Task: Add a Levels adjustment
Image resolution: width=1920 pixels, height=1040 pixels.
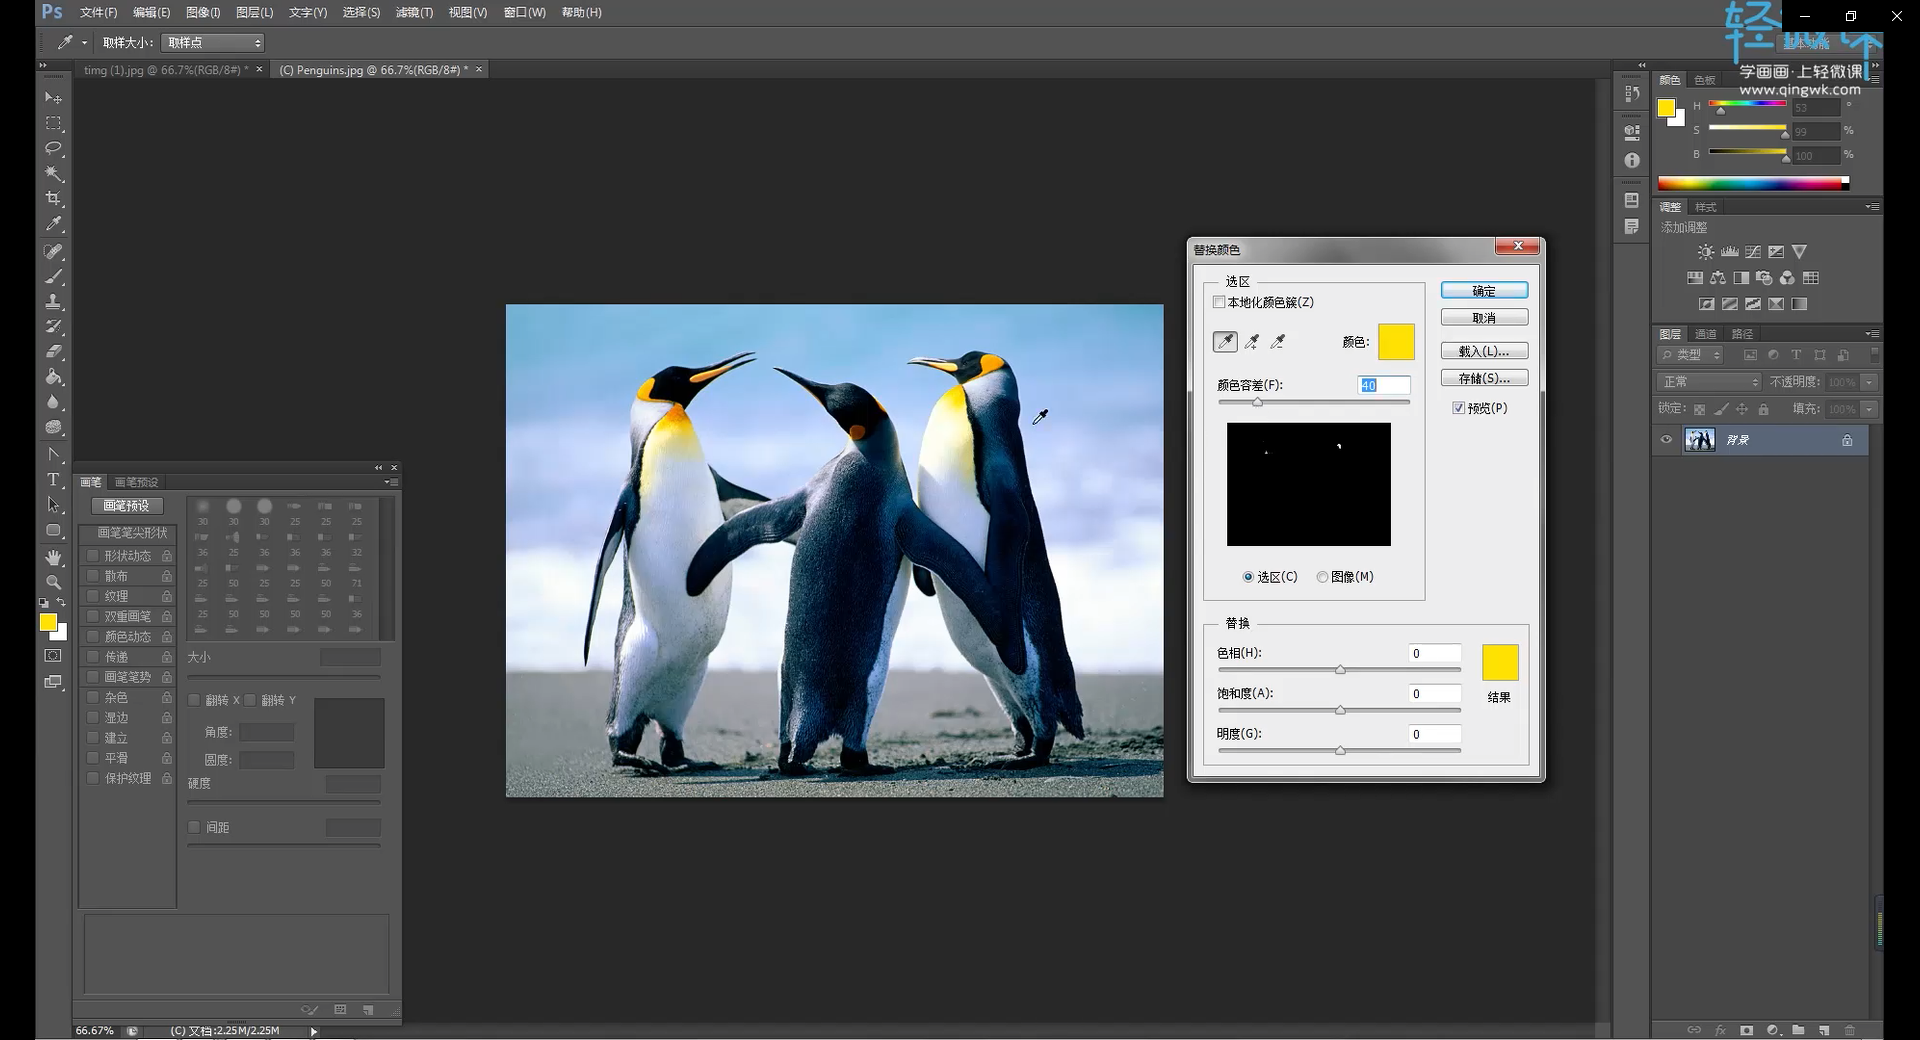Action: coord(1729,252)
